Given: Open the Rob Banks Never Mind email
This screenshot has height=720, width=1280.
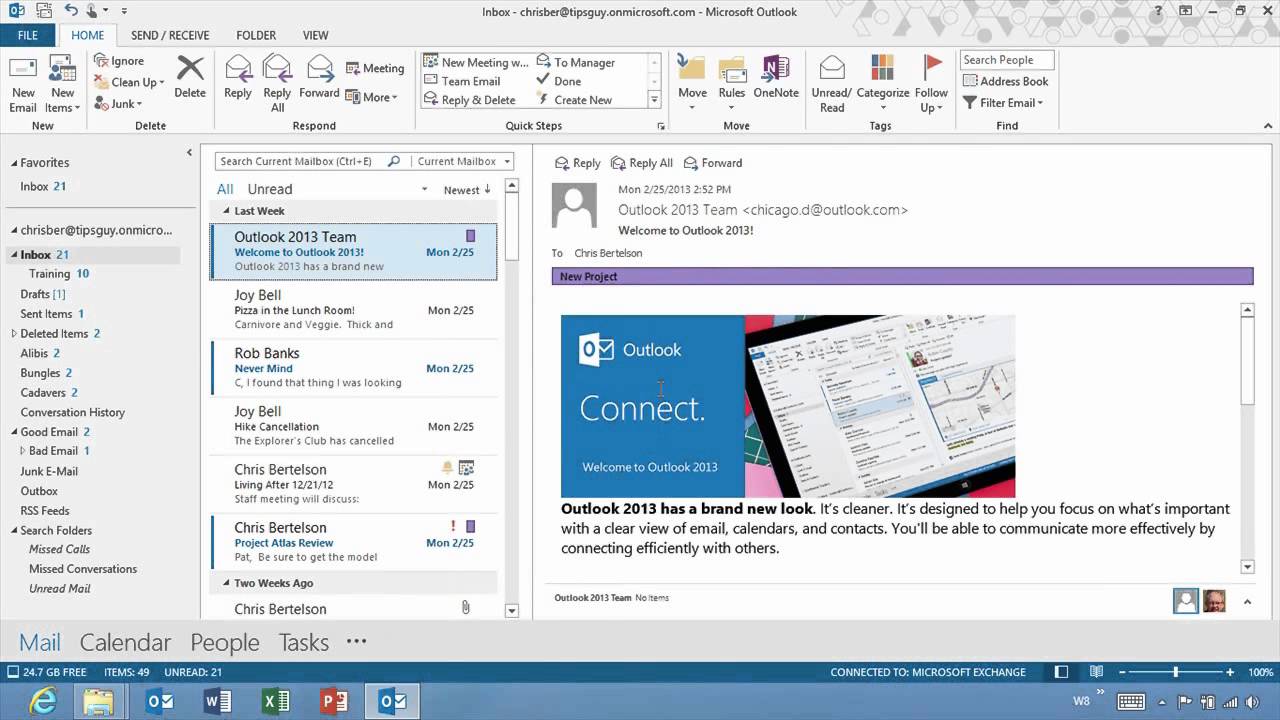Looking at the screenshot, I should tap(354, 367).
